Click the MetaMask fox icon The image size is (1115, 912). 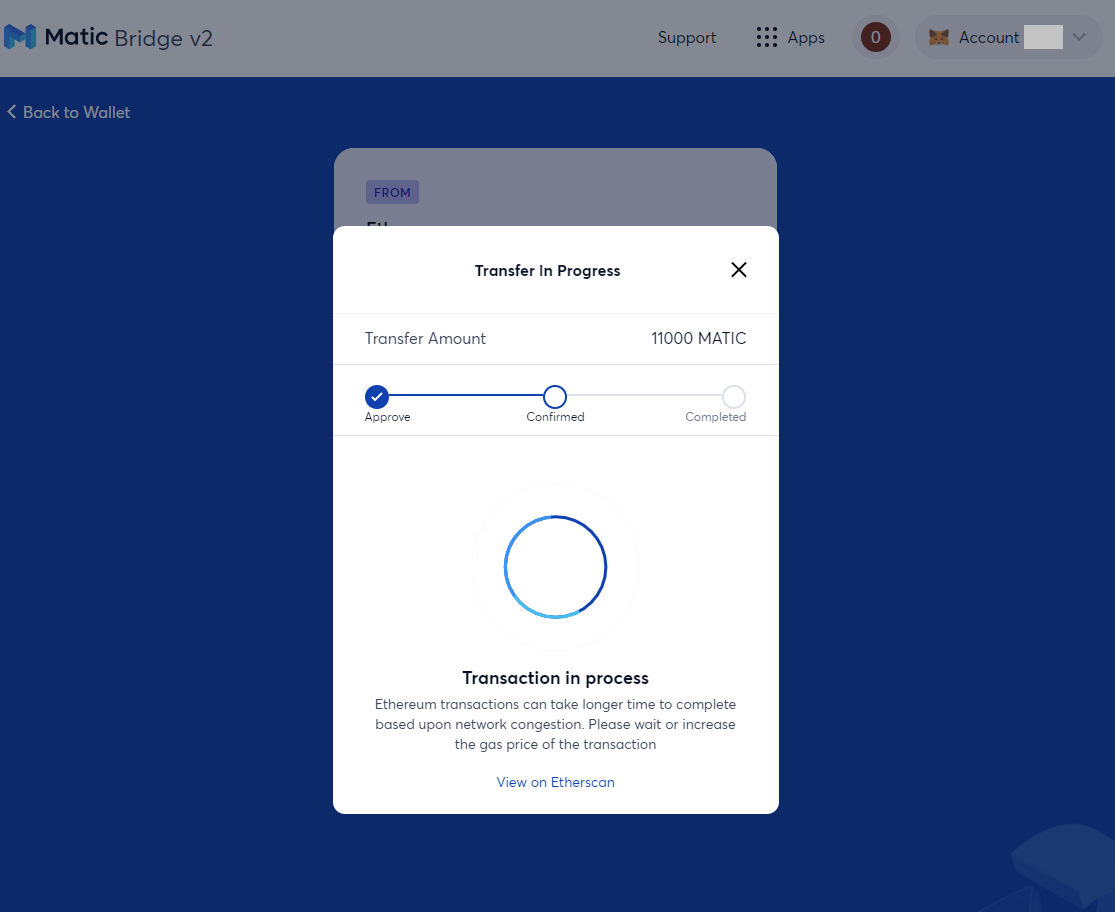click(939, 38)
